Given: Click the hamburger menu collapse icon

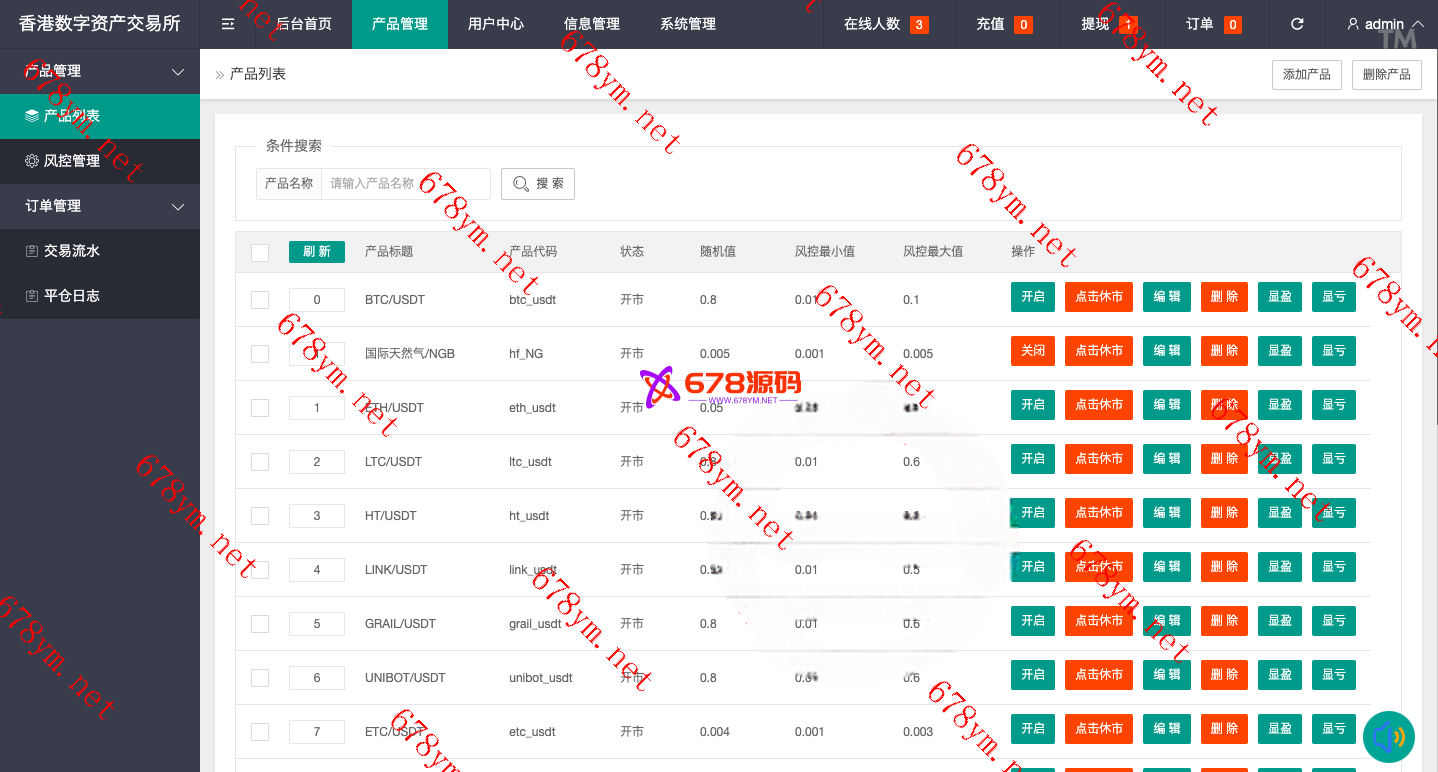Looking at the screenshot, I should tap(228, 24).
